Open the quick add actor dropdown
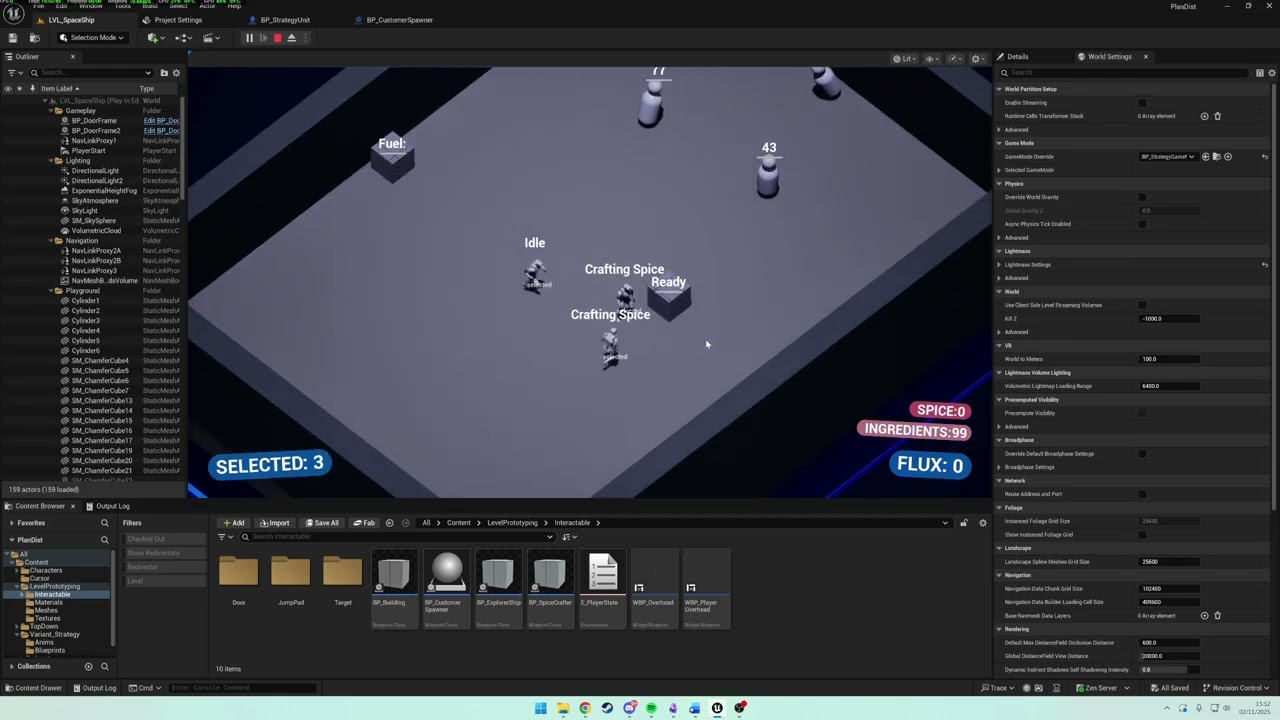 click(x=155, y=38)
